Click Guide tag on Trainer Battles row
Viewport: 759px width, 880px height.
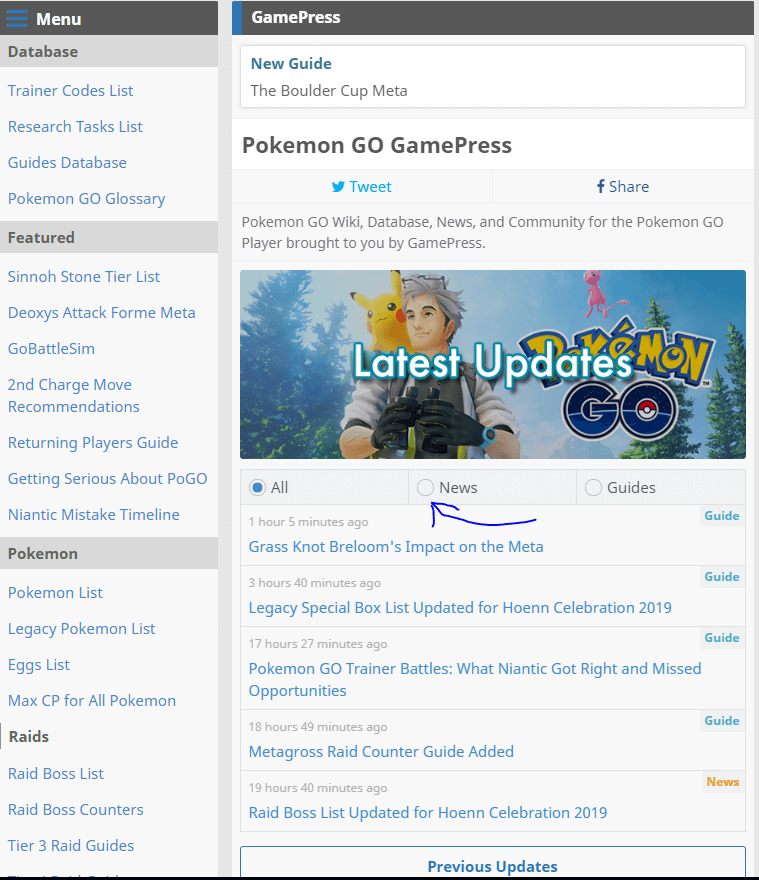click(722, 638)
